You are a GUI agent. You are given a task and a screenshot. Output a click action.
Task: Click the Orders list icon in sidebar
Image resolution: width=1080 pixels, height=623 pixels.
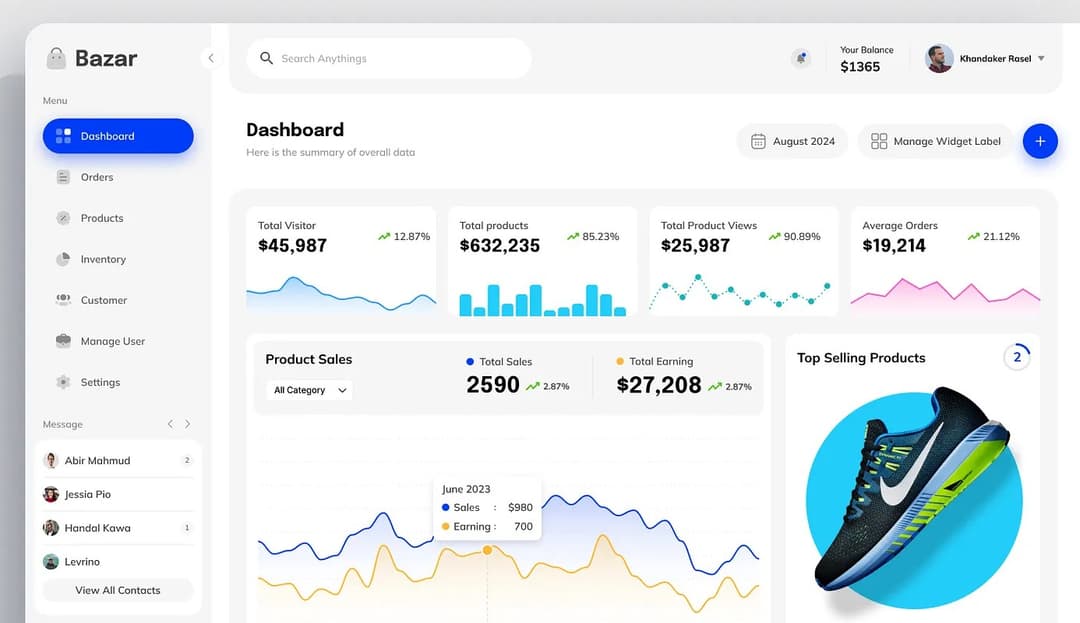[x=62, y=177]
